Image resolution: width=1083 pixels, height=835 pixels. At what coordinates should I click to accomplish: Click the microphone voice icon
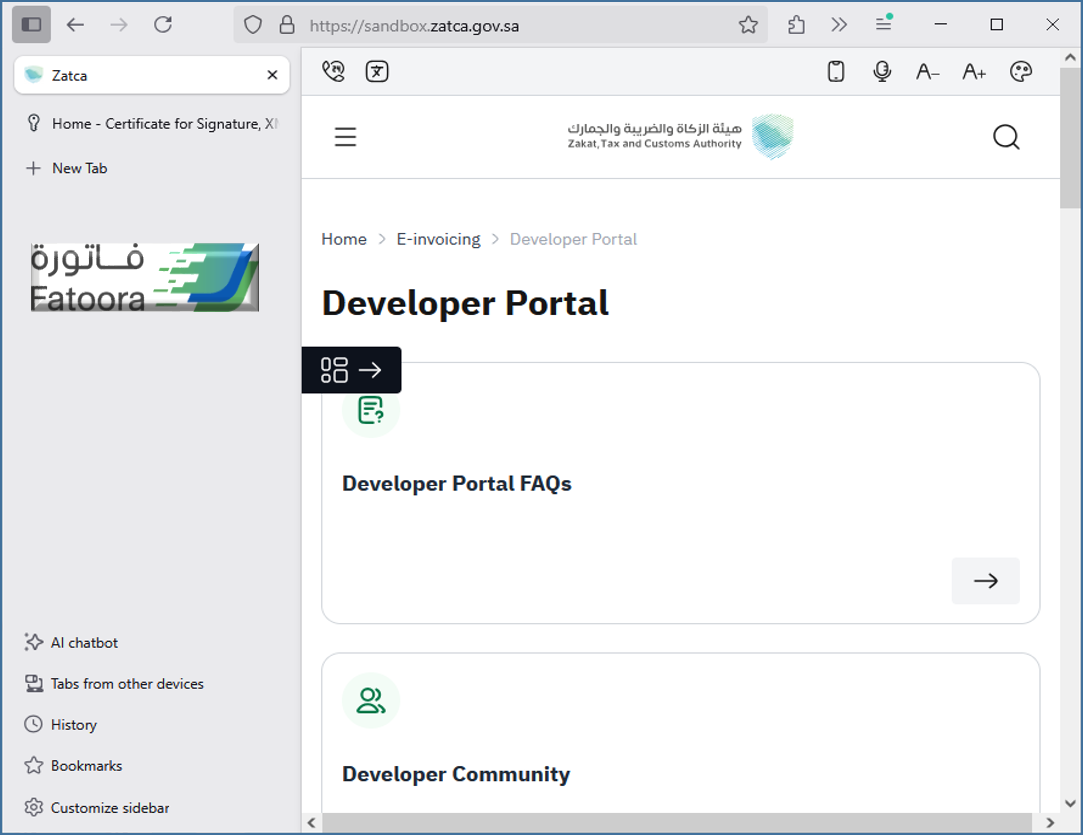click(x=882, y=72)
